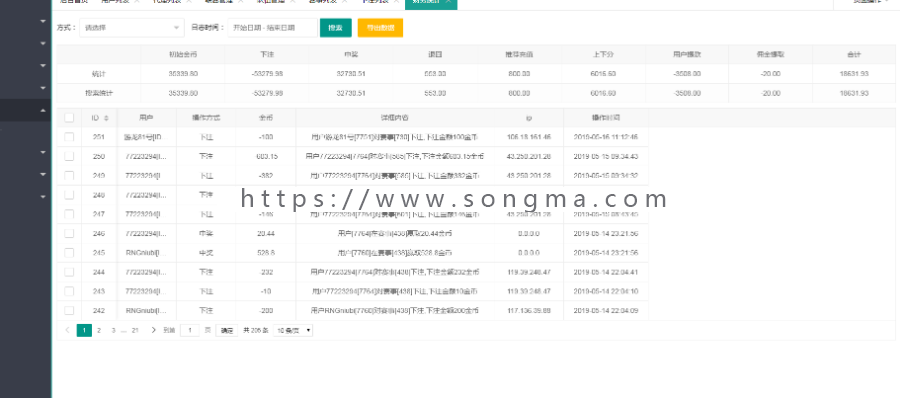Click timestamp 2019-05-14 22:04:41
Image resolution: width=900 pixels, height=398 pixels.
606,272
